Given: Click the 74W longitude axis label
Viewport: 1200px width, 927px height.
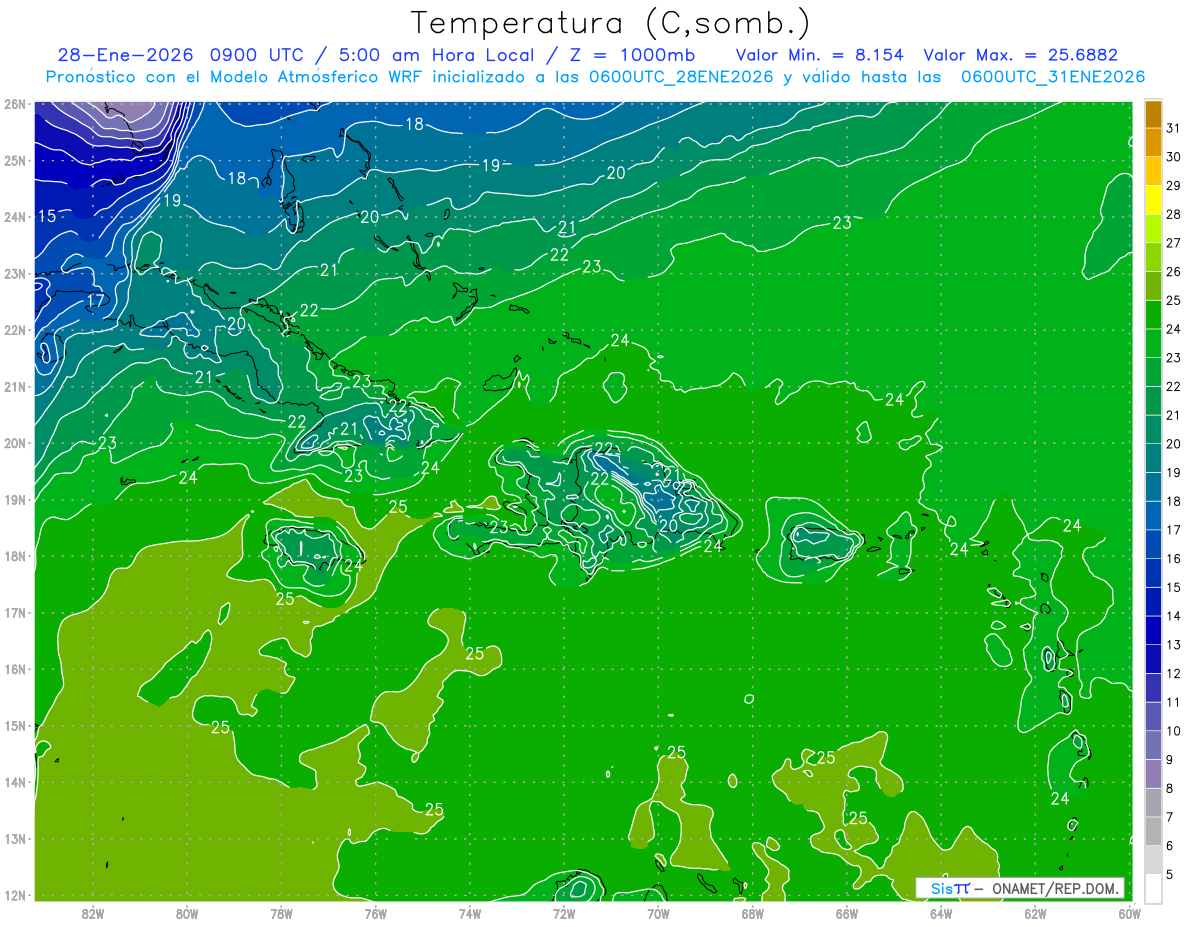Looking at the screenshot, I should [x=469, y=914].
